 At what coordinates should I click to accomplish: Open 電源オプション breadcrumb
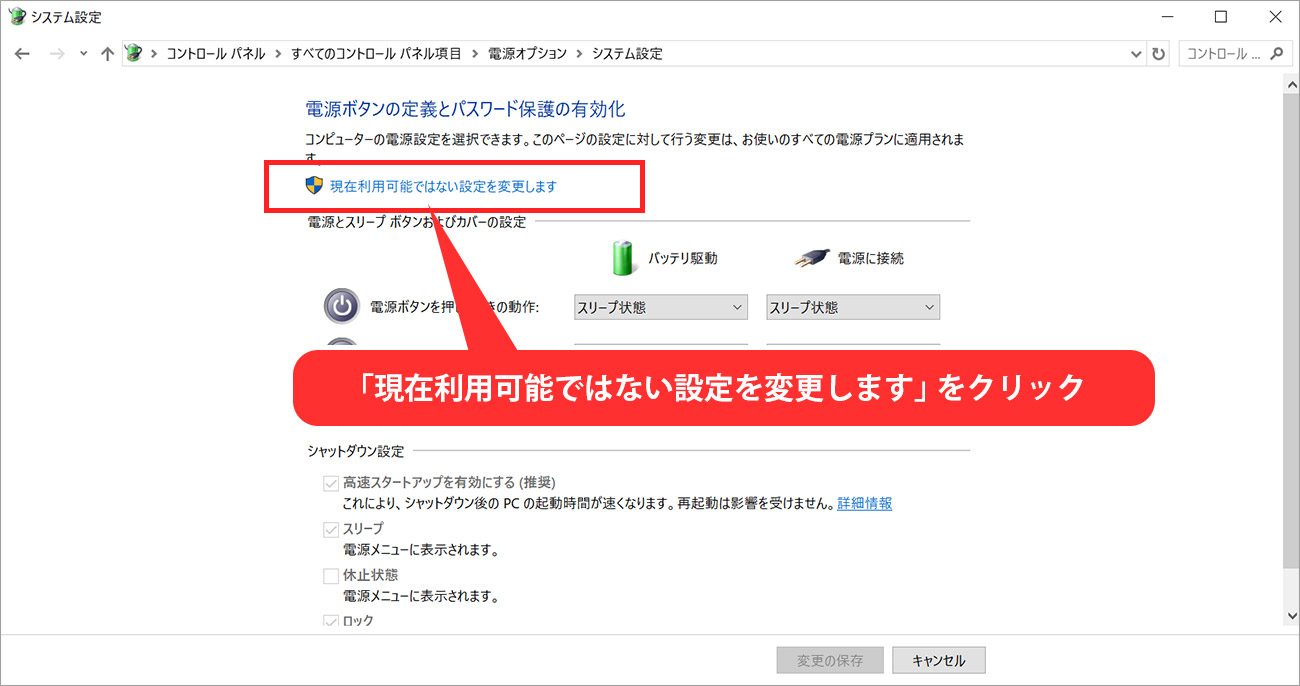(x=527, y=54)
